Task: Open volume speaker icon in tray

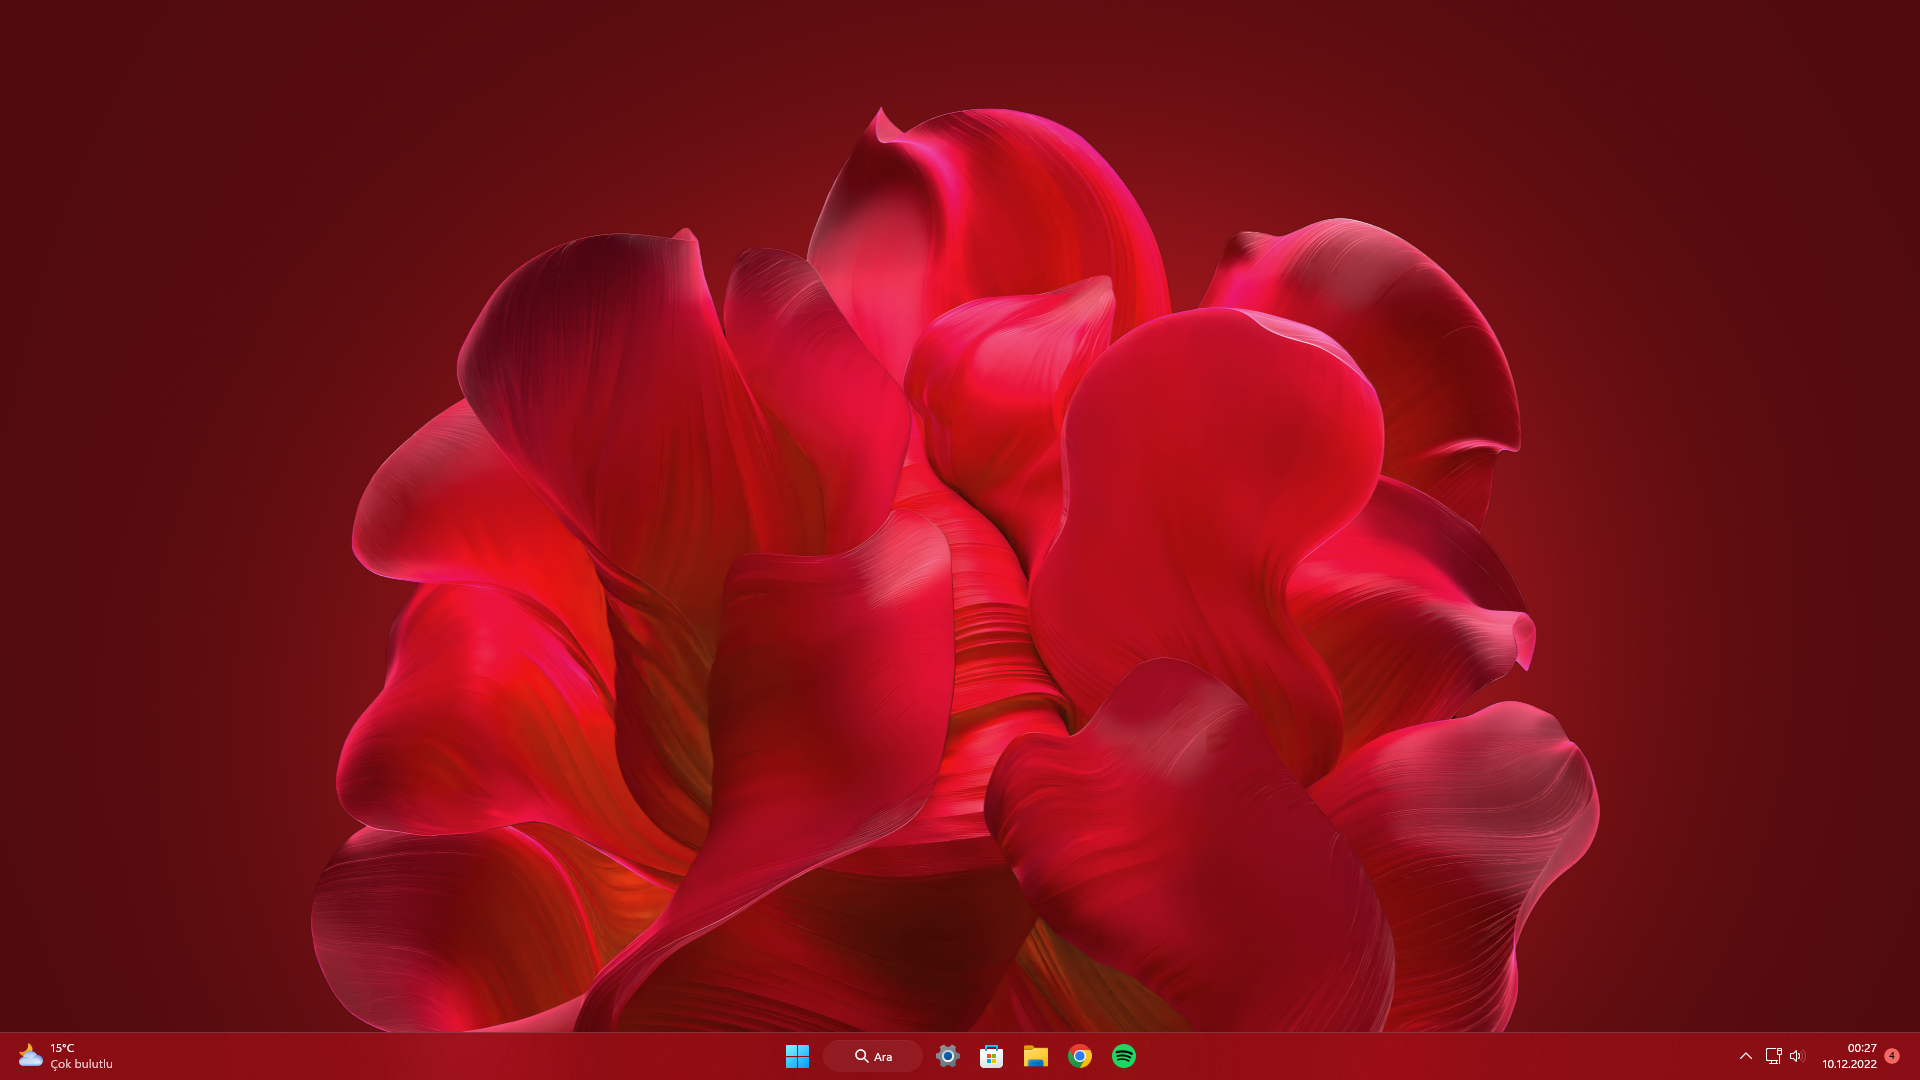Action: (x=1797, y=1056)
